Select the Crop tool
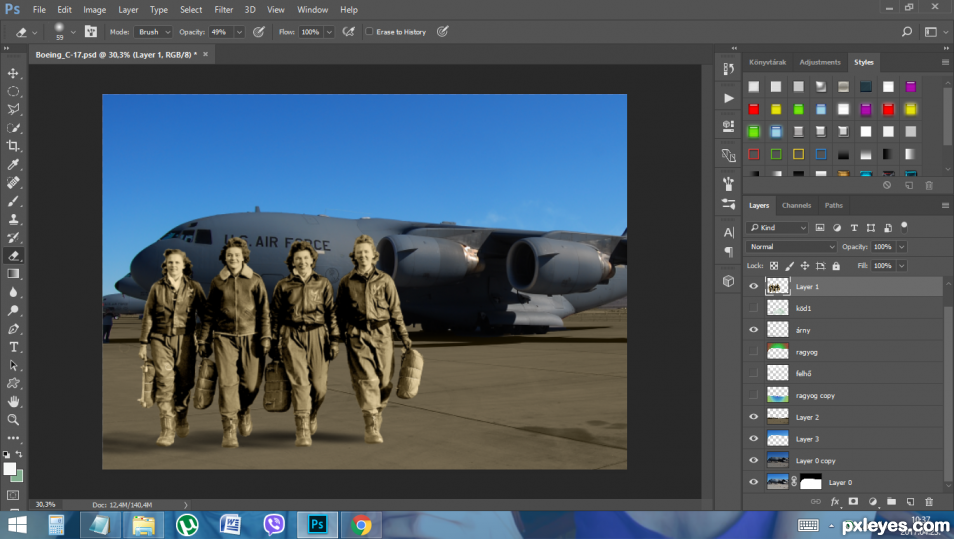Image resolution: width=954 pixels, height=539 pixels. (x=13, y=146)
